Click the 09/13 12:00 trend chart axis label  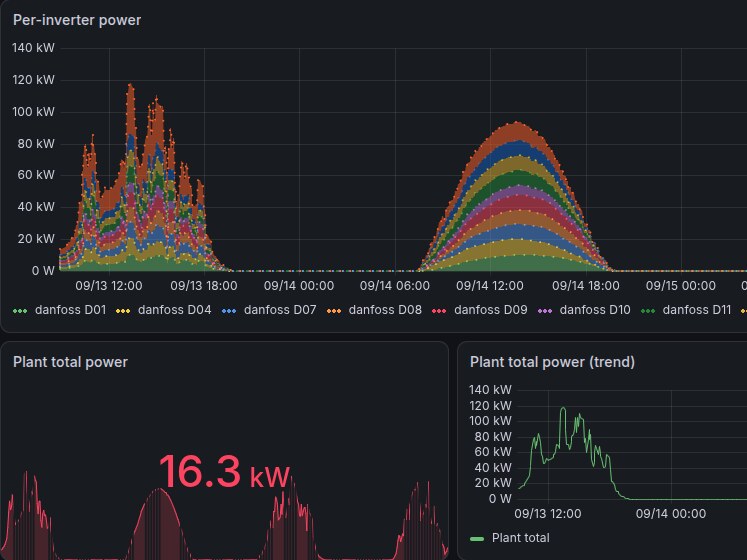click(548, 513)
